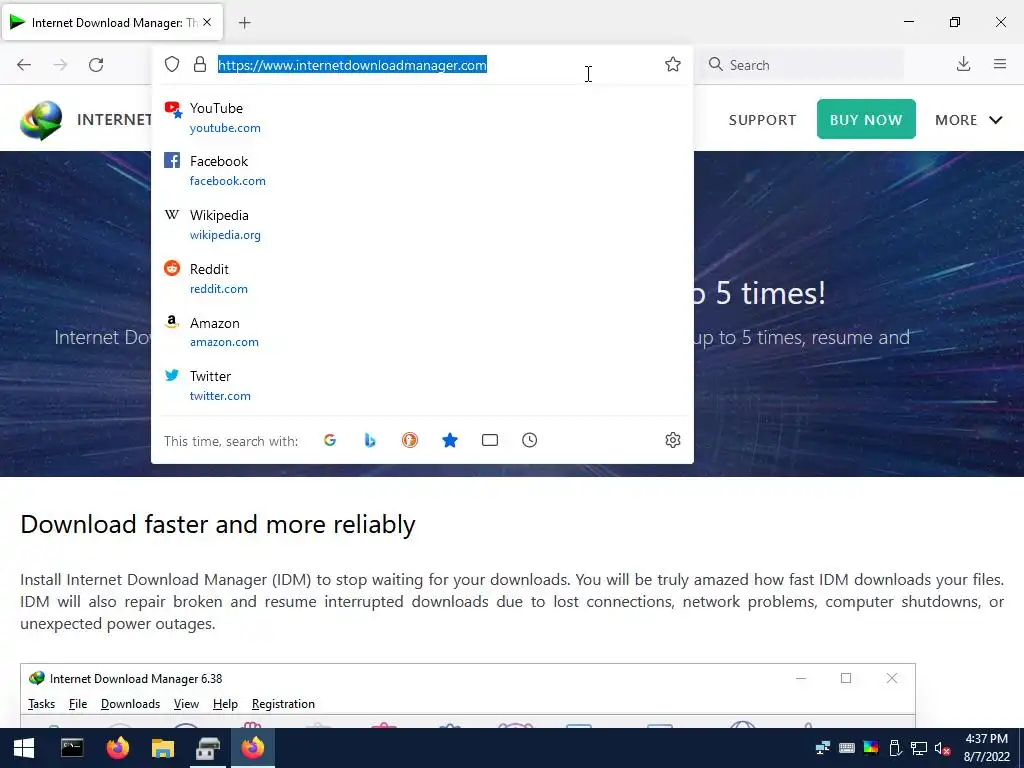Bookmark this page with the star icon

coord(673,64)
